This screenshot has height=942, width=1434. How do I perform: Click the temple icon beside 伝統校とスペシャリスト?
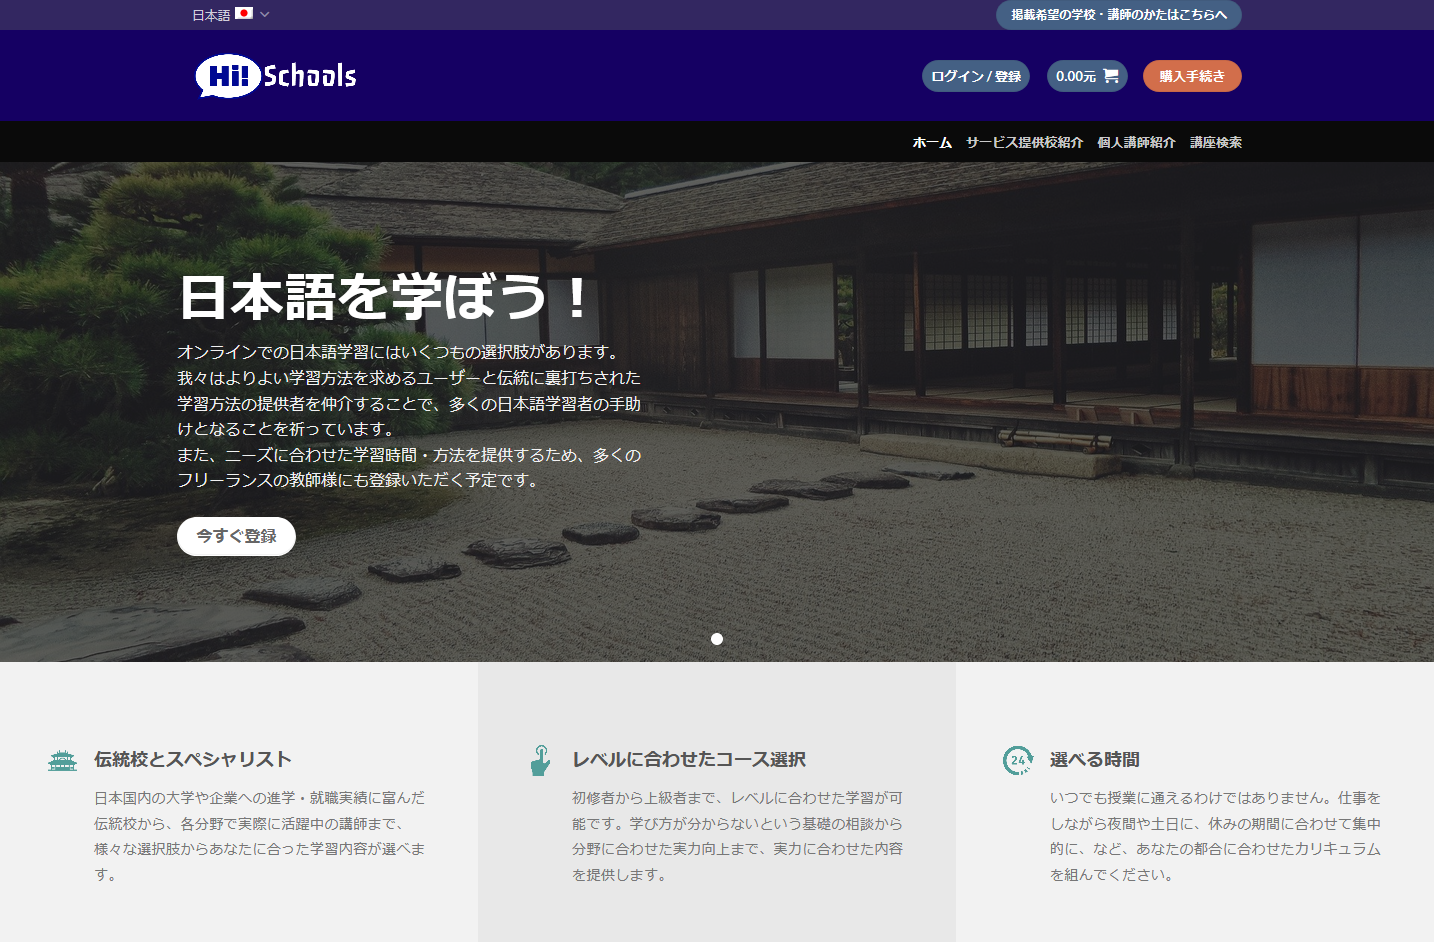tap(62, 761)
